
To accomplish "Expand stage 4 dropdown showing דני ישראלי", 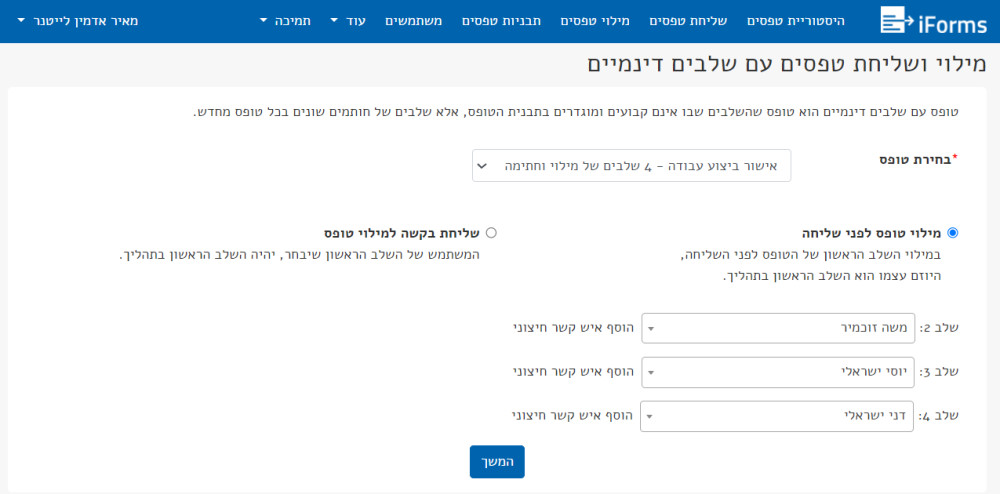I will click(777, 416).
